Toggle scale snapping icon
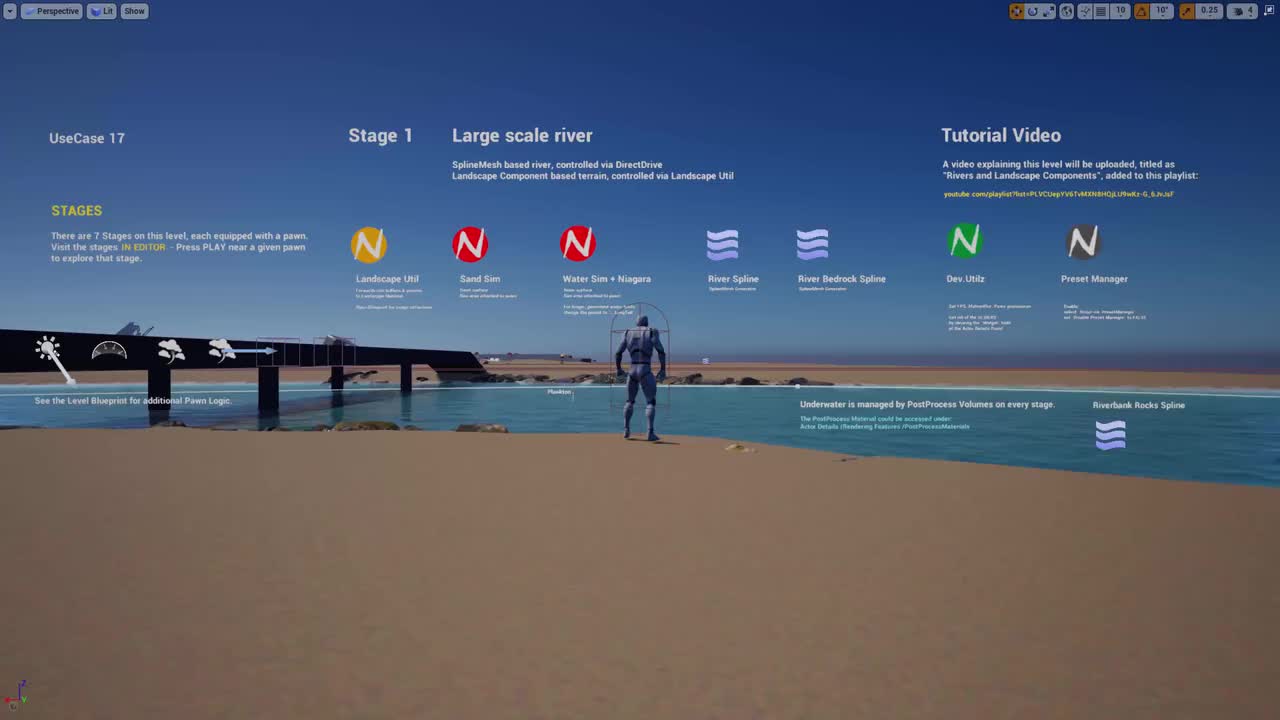 tap(1187, 11)
